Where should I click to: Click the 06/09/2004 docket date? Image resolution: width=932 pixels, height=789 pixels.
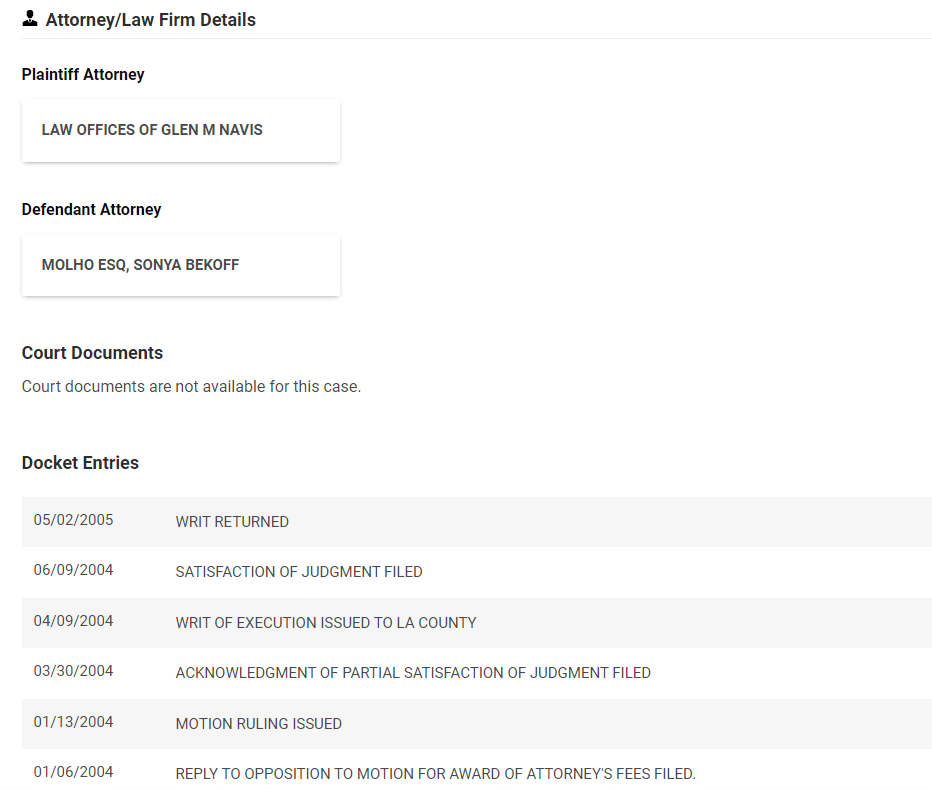pyautogui.click(x=73, y=570)
